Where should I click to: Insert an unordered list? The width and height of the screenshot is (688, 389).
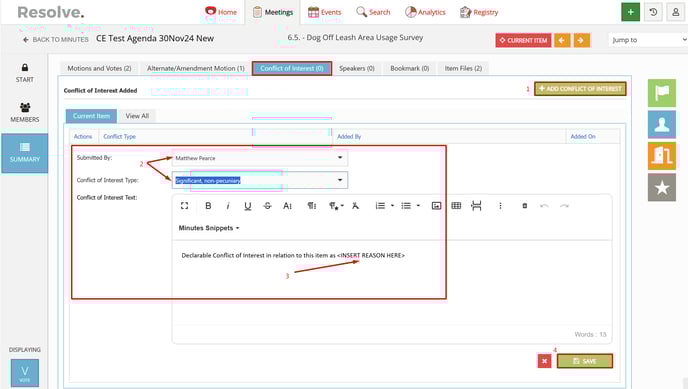tap(406, 206)
